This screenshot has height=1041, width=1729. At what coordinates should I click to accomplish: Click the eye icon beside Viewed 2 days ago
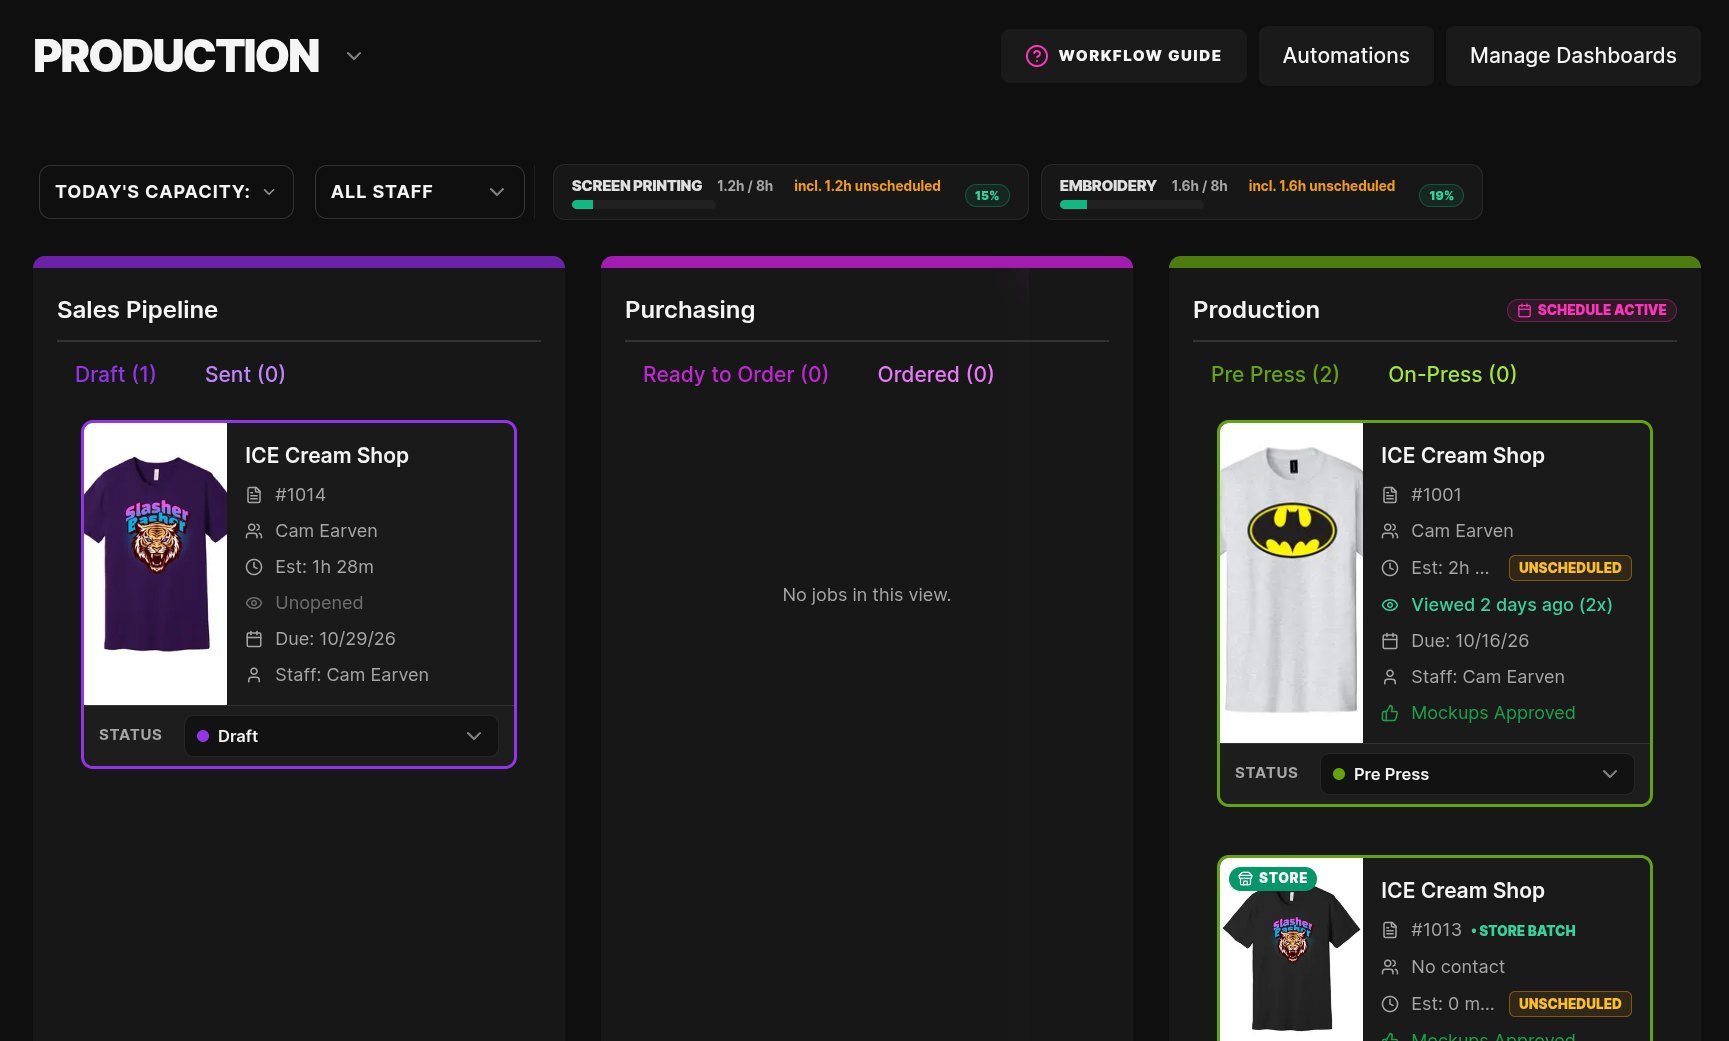(1390, 605)
